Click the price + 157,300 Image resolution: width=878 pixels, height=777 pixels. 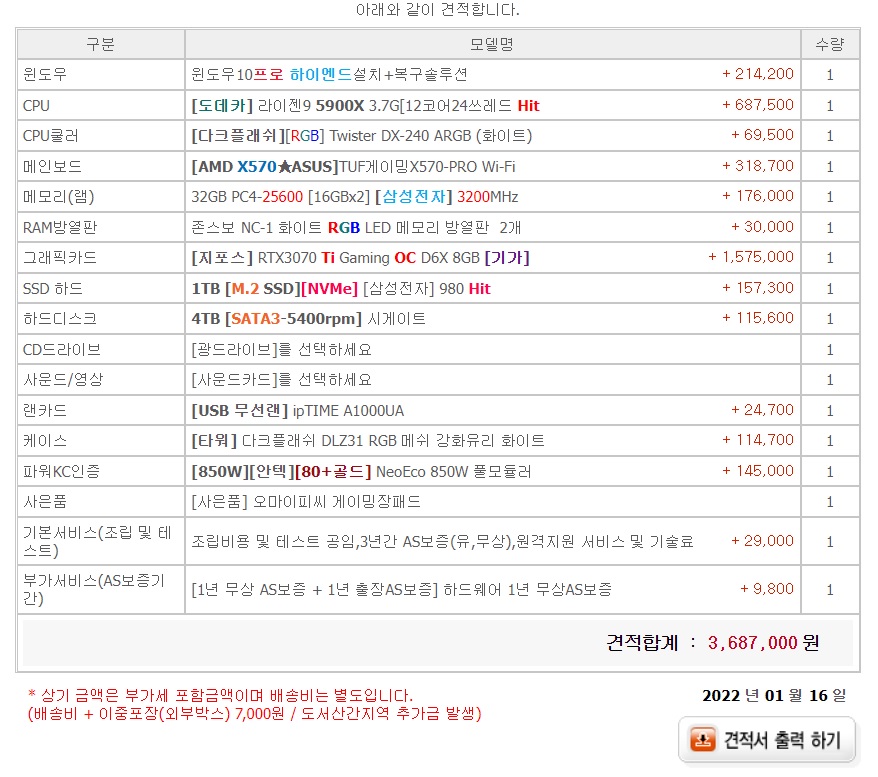point(758,288)
